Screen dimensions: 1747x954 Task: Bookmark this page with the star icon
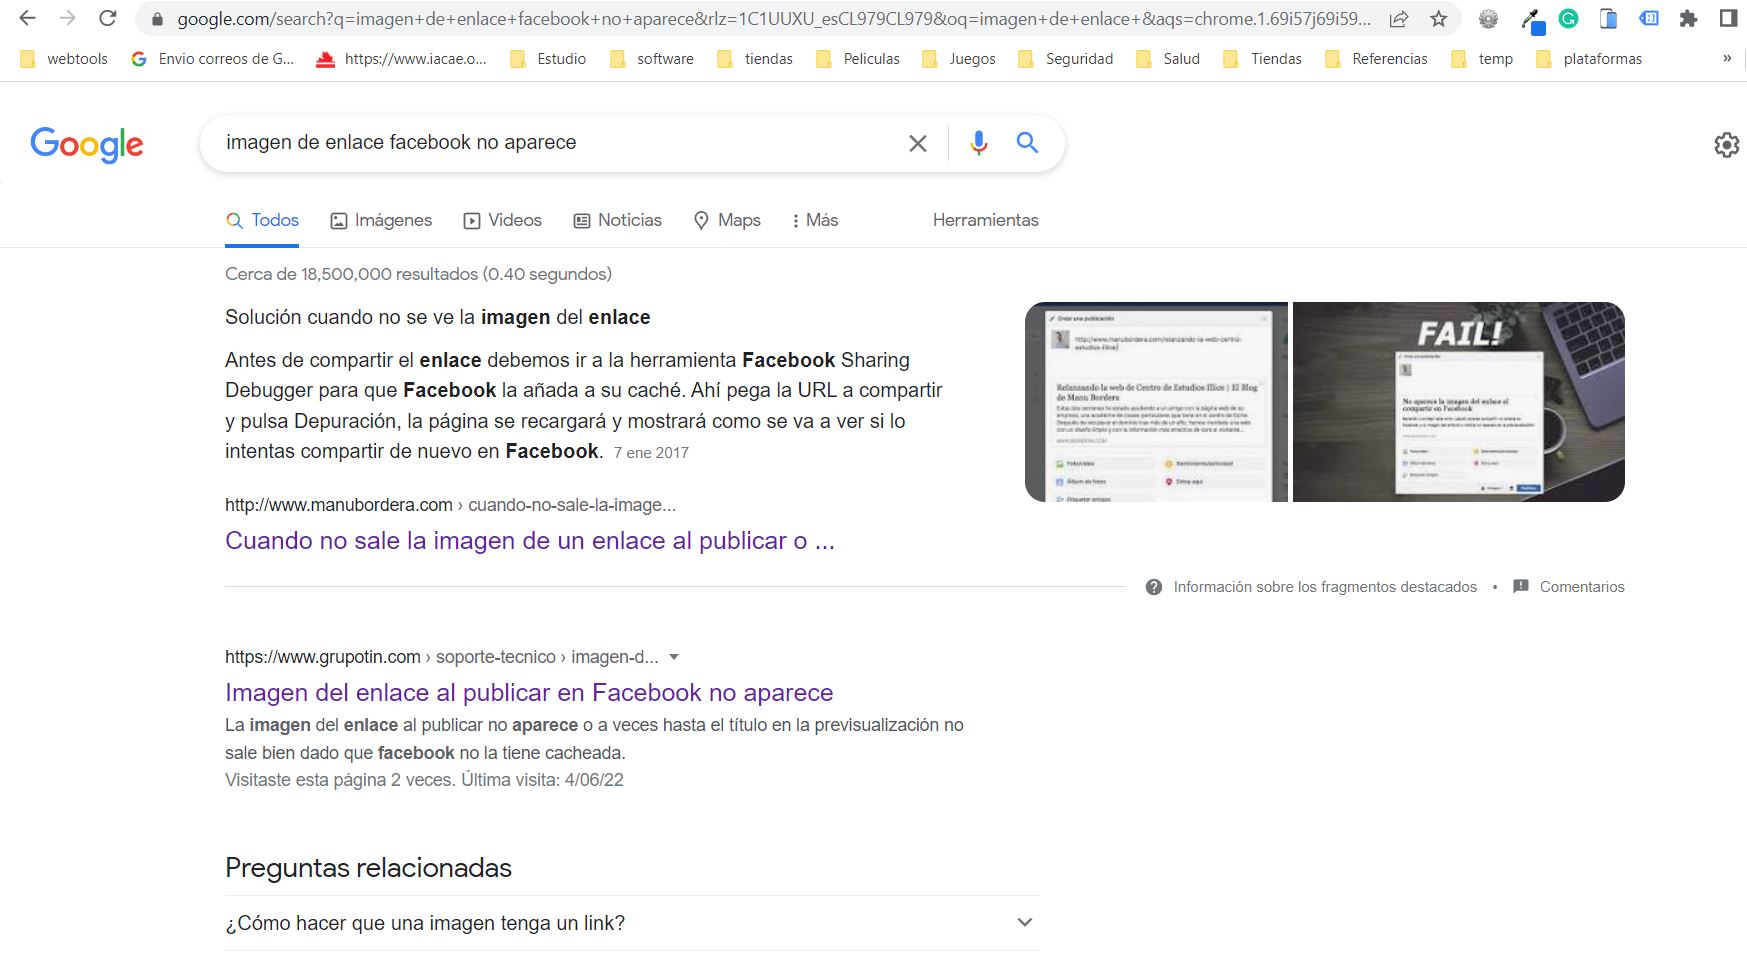pyautogui.click(x=1438, y=19)
